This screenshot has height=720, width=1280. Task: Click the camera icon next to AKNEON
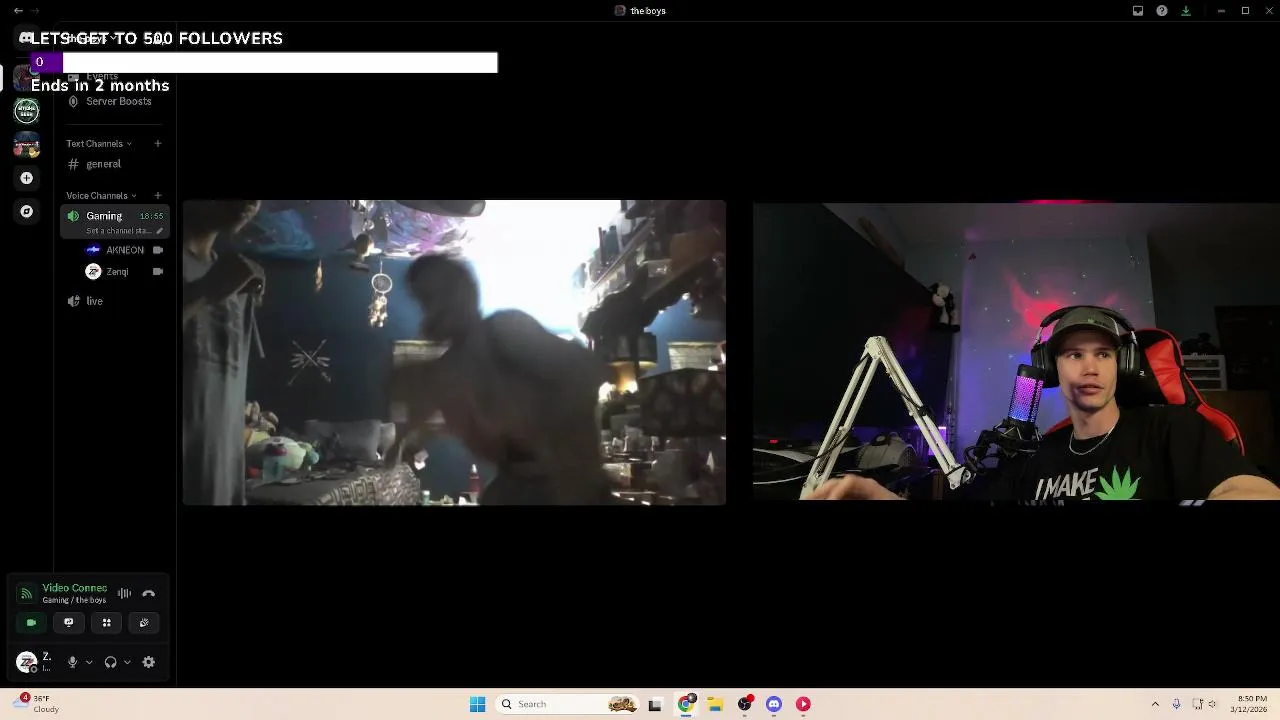point(158,250)
